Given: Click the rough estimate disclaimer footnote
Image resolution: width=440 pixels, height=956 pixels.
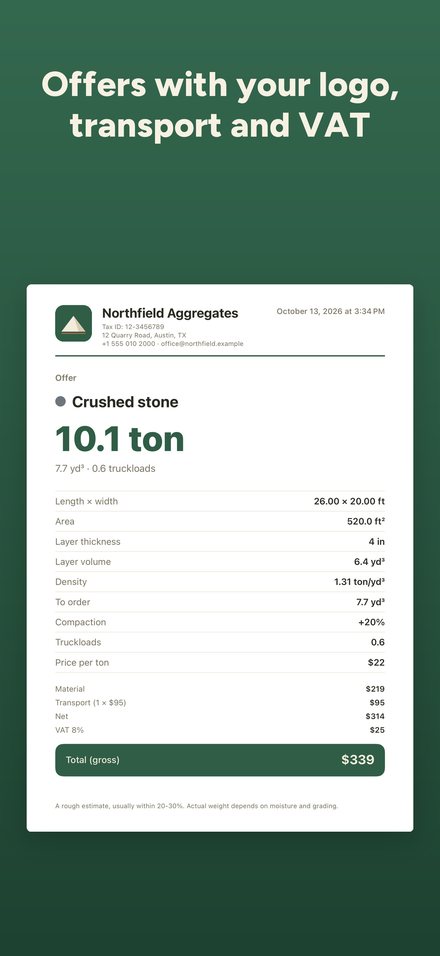Looking at the screenshot, I should click(196, 806).
